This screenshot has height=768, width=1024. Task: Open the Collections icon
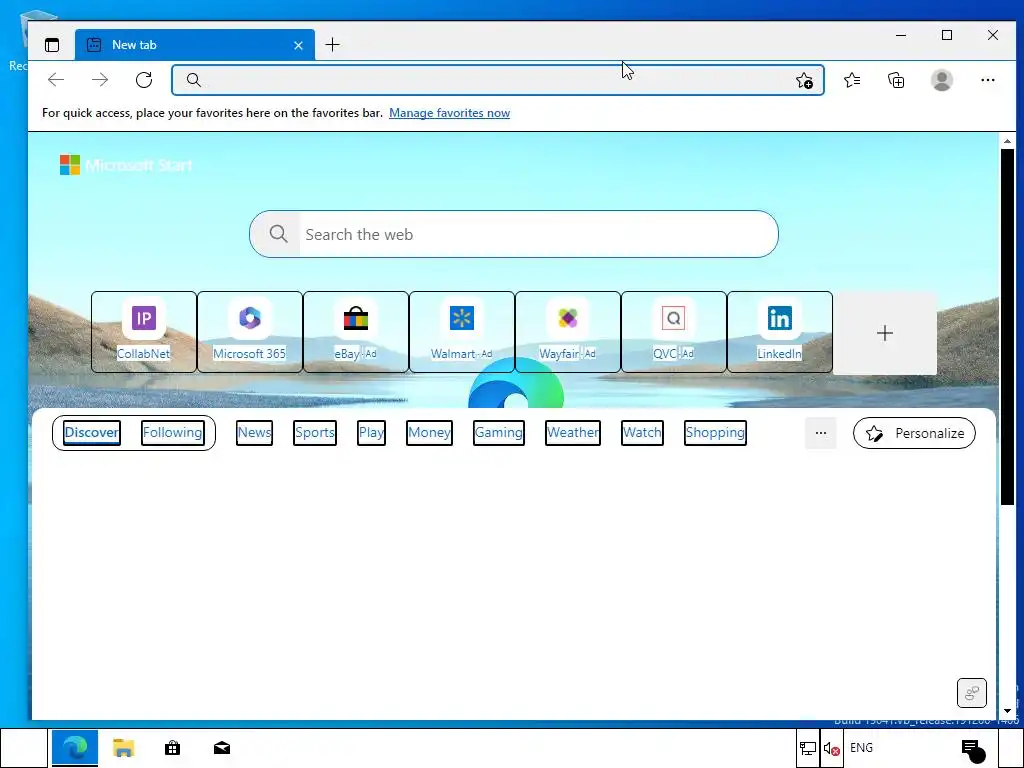[896, 80]
